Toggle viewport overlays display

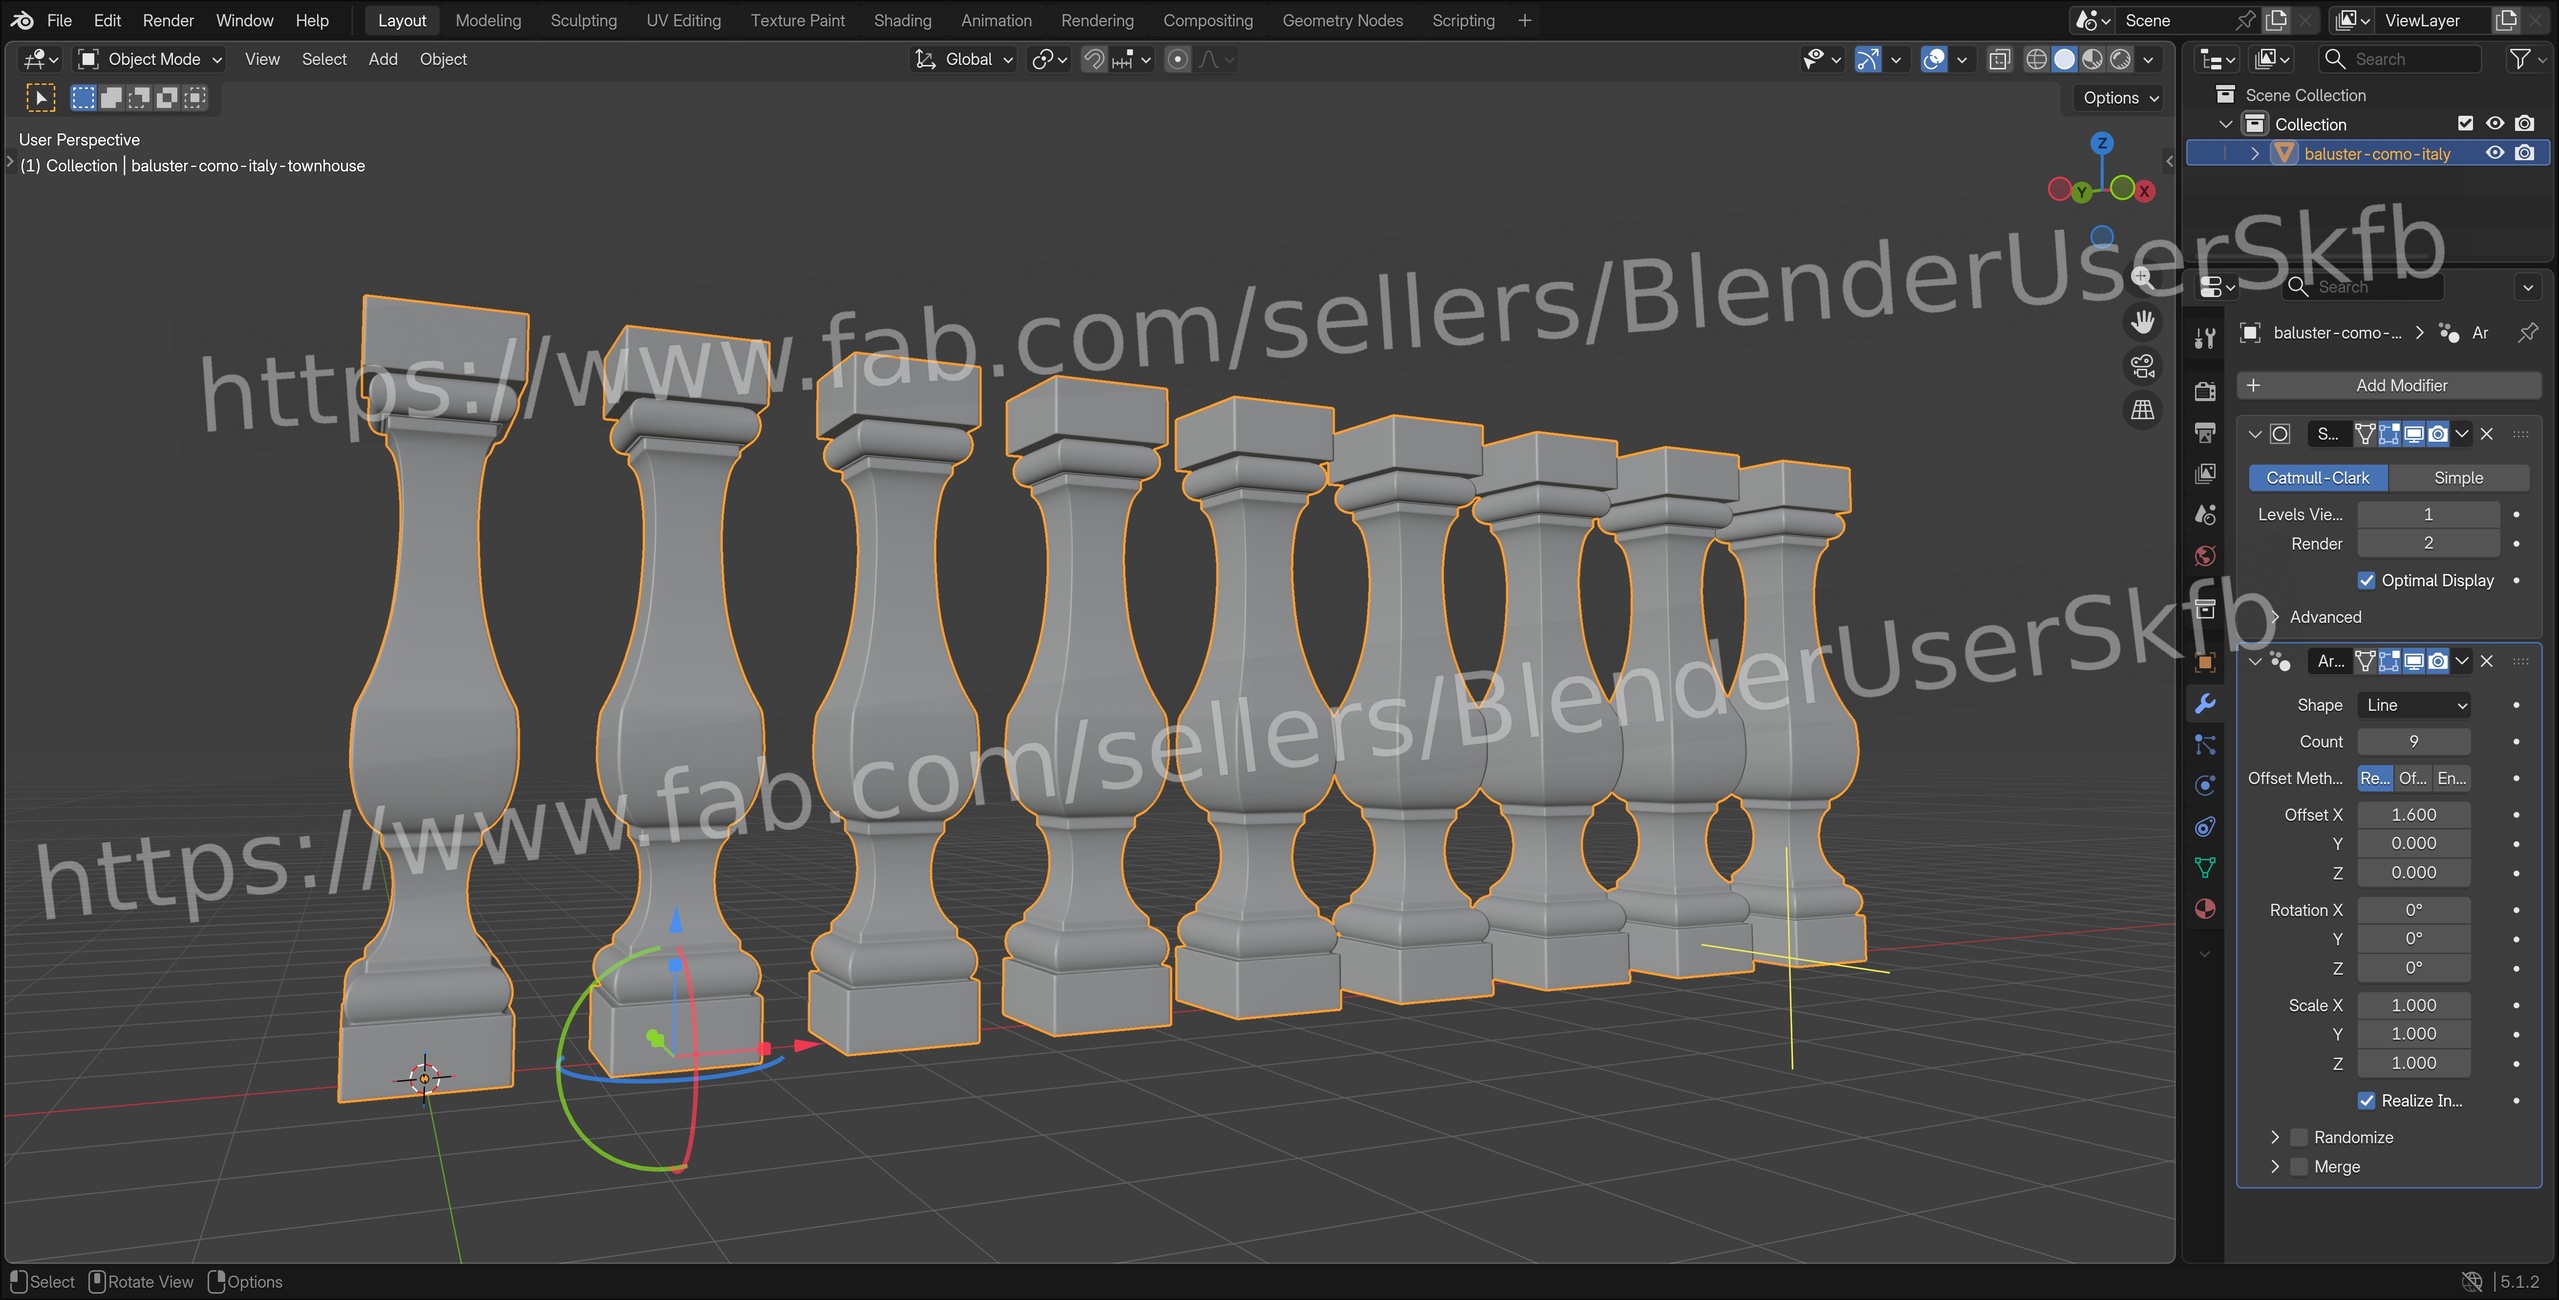click(x=1934, y=59)
